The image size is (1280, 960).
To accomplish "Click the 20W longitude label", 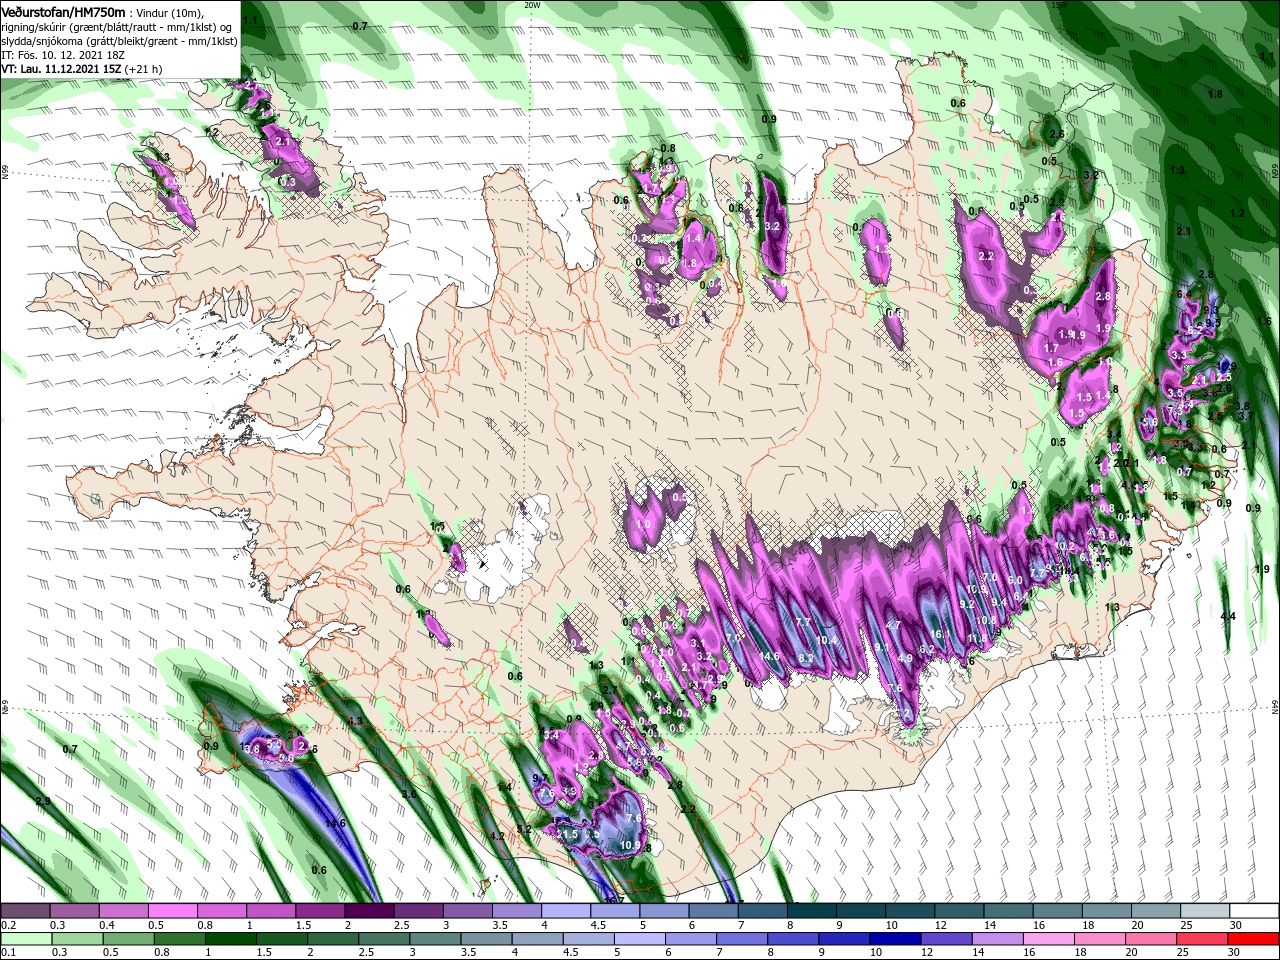I will tap(532, 5).
